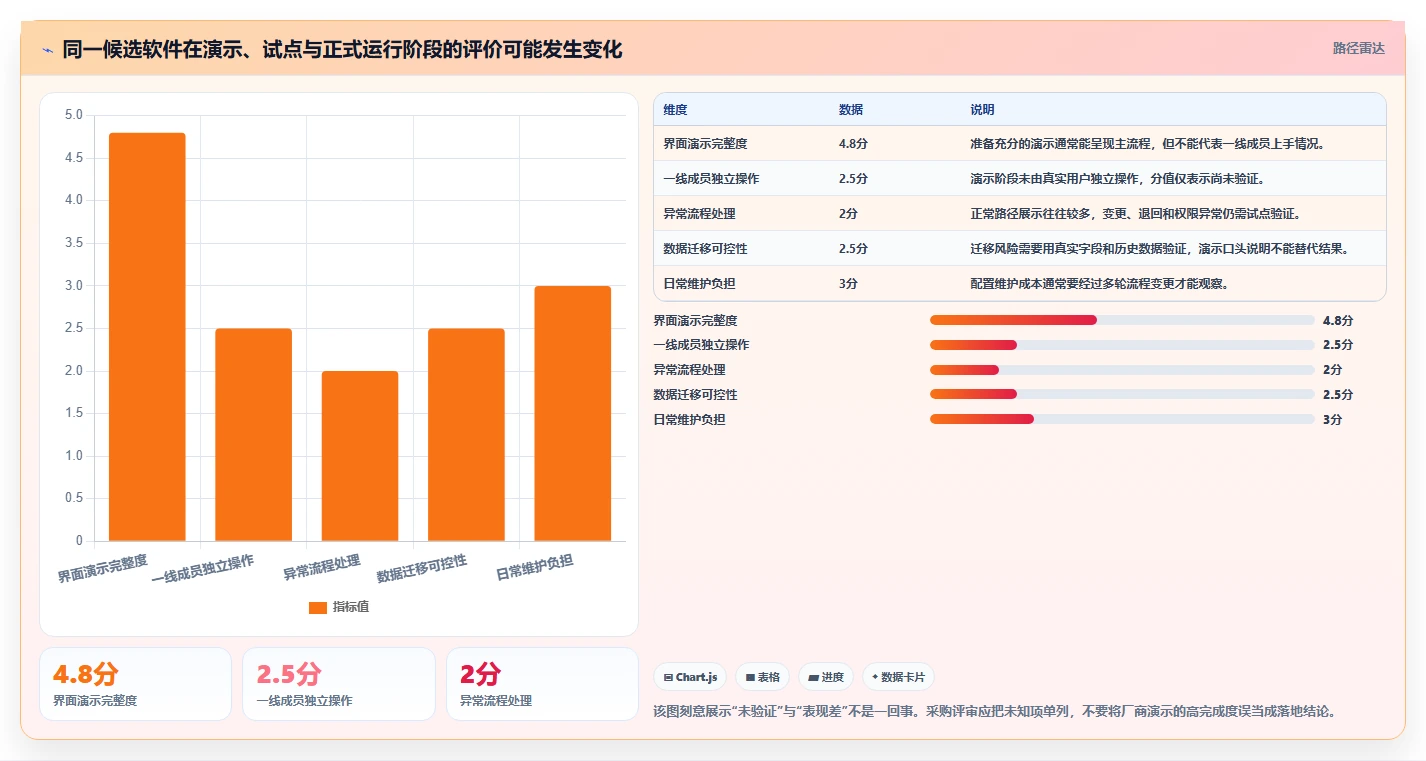This screenshot has height=761, width=1426.
Task: Click the 日常维护负担 bar in the chart
Action: point(572,414)
